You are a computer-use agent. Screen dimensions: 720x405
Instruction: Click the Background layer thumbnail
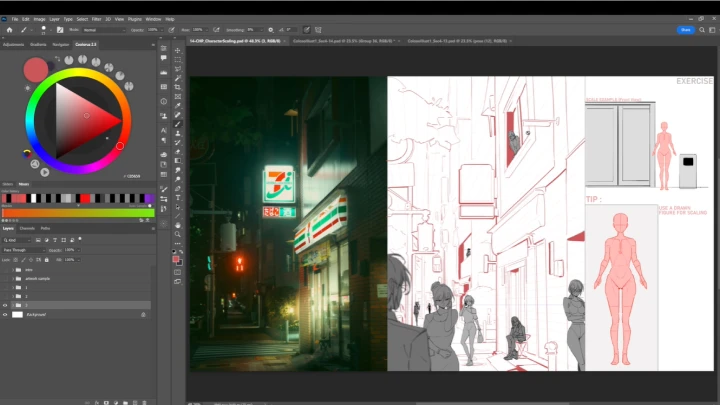(x=17, y=315)
